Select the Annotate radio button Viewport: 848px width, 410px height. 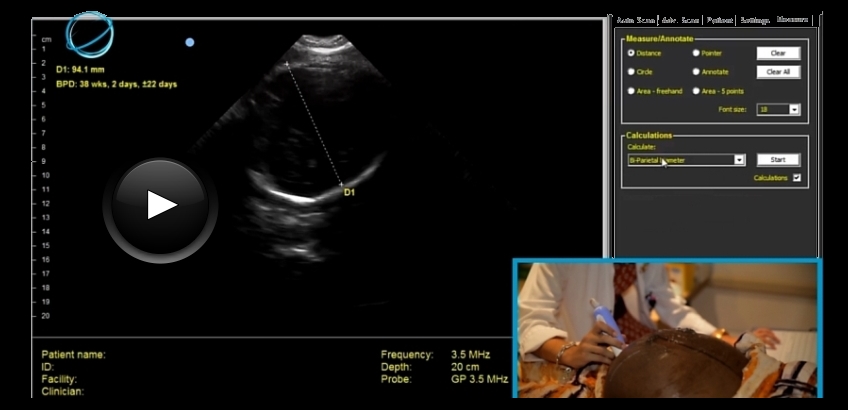696,71
